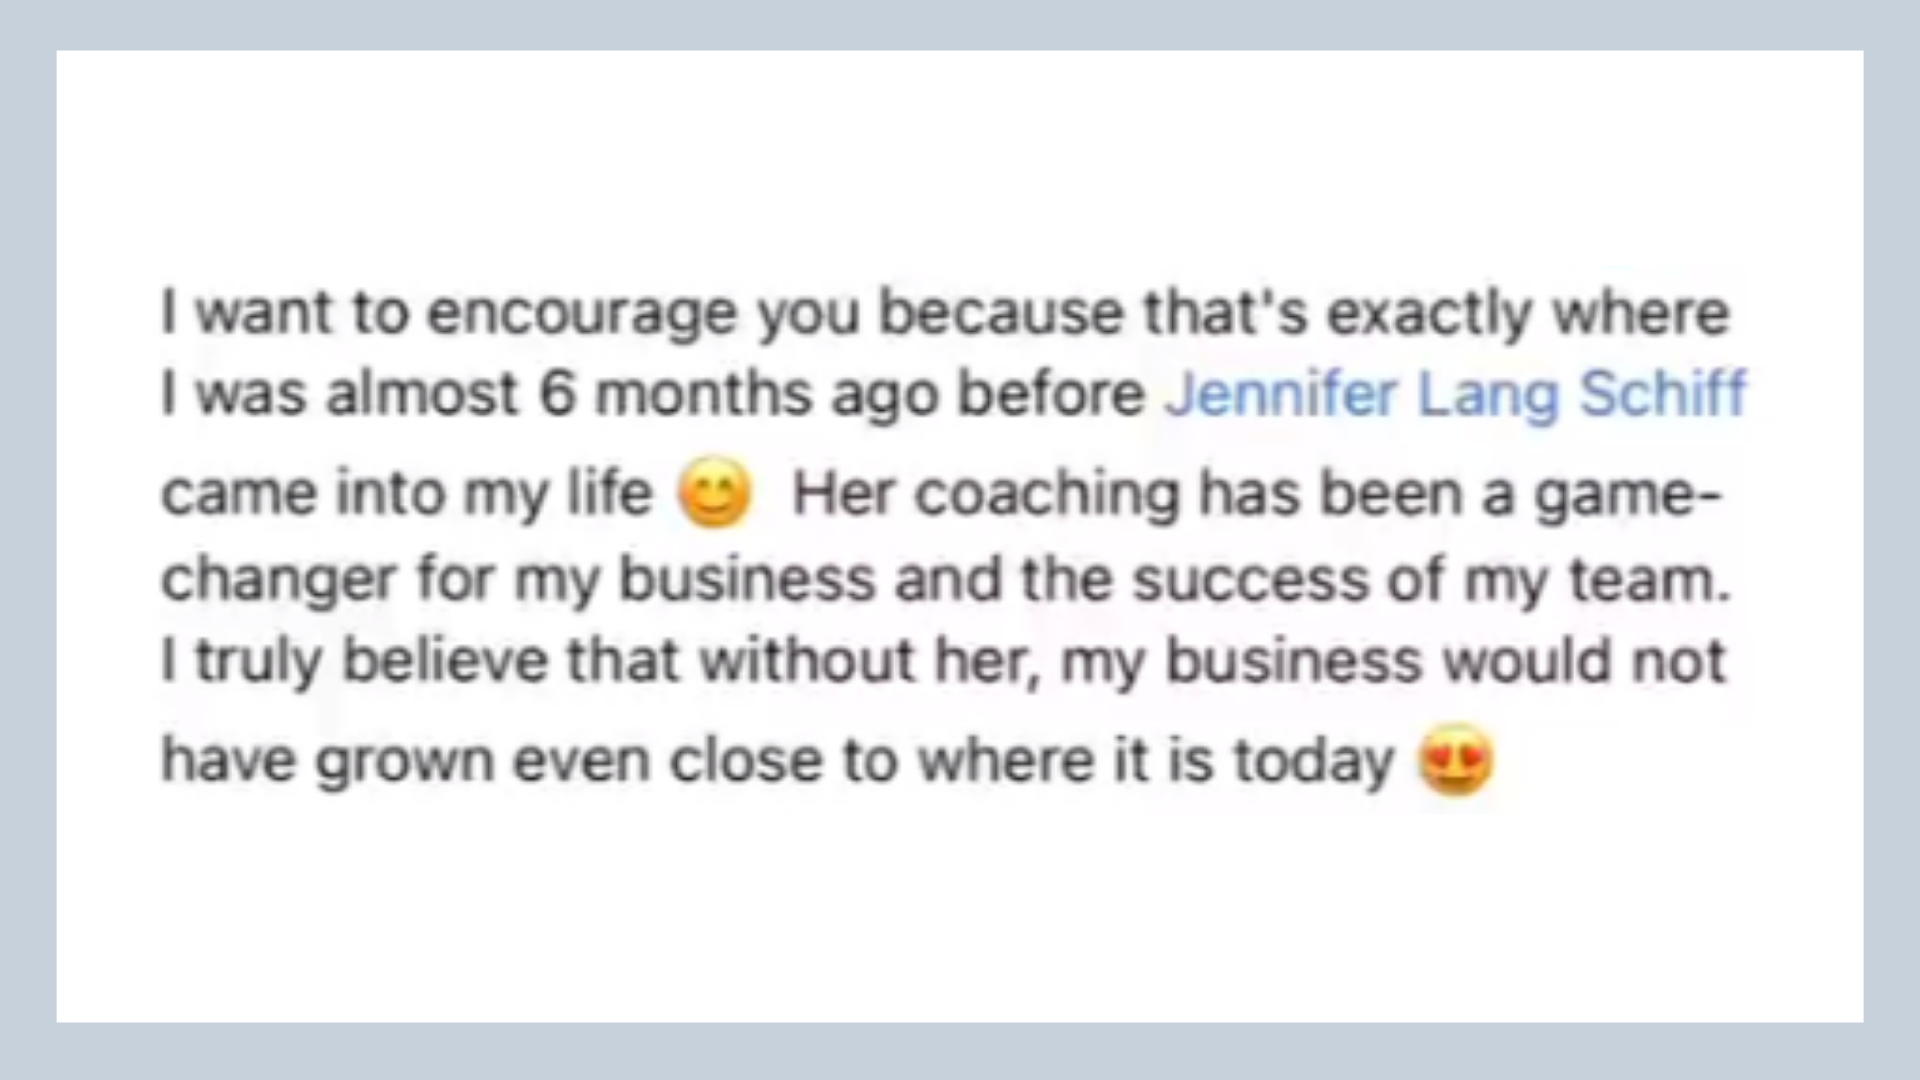
Task: Click the smiling face emoji after 'life'
Action: 714,493
